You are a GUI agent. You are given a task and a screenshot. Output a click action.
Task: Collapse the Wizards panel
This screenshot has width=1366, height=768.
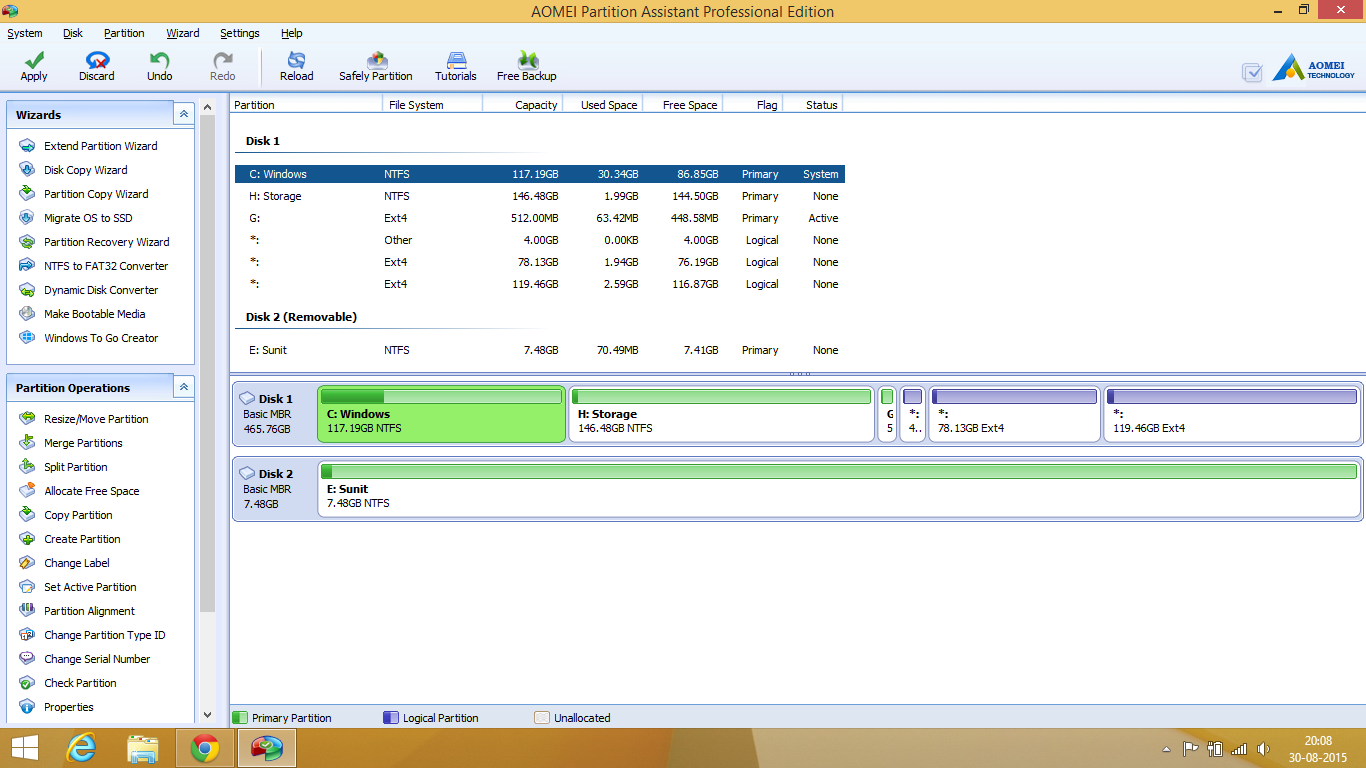(183, 115)
